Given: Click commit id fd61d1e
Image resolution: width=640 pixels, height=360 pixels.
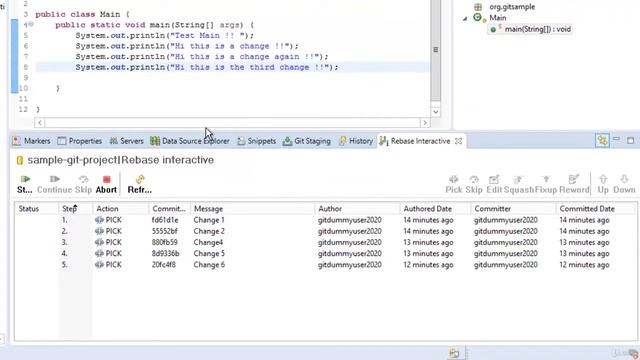Looking at the screenshot, I should tap(165, 220).
